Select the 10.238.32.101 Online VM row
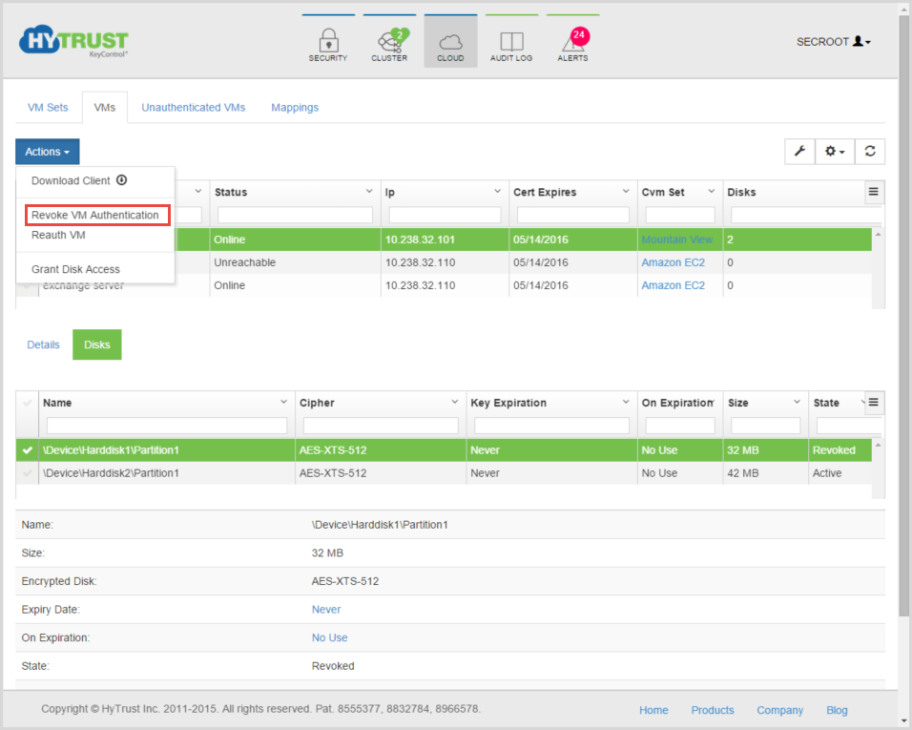This screenshot has height=730, width=912. [x=444, y=240]
